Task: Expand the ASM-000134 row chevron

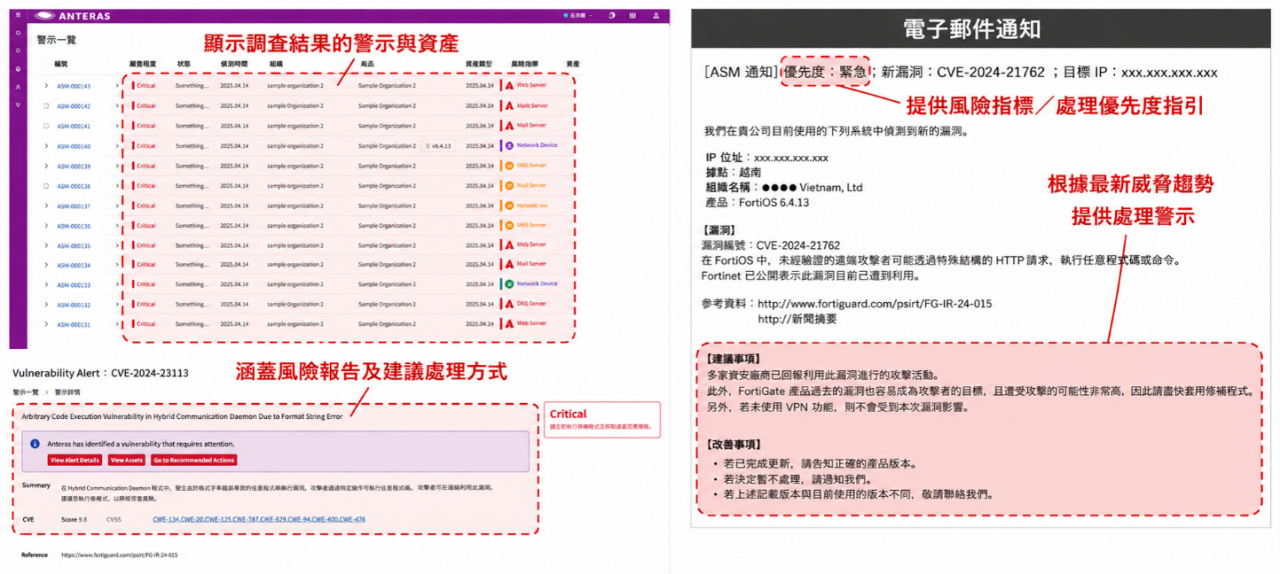Action: [x=46, y=265]
